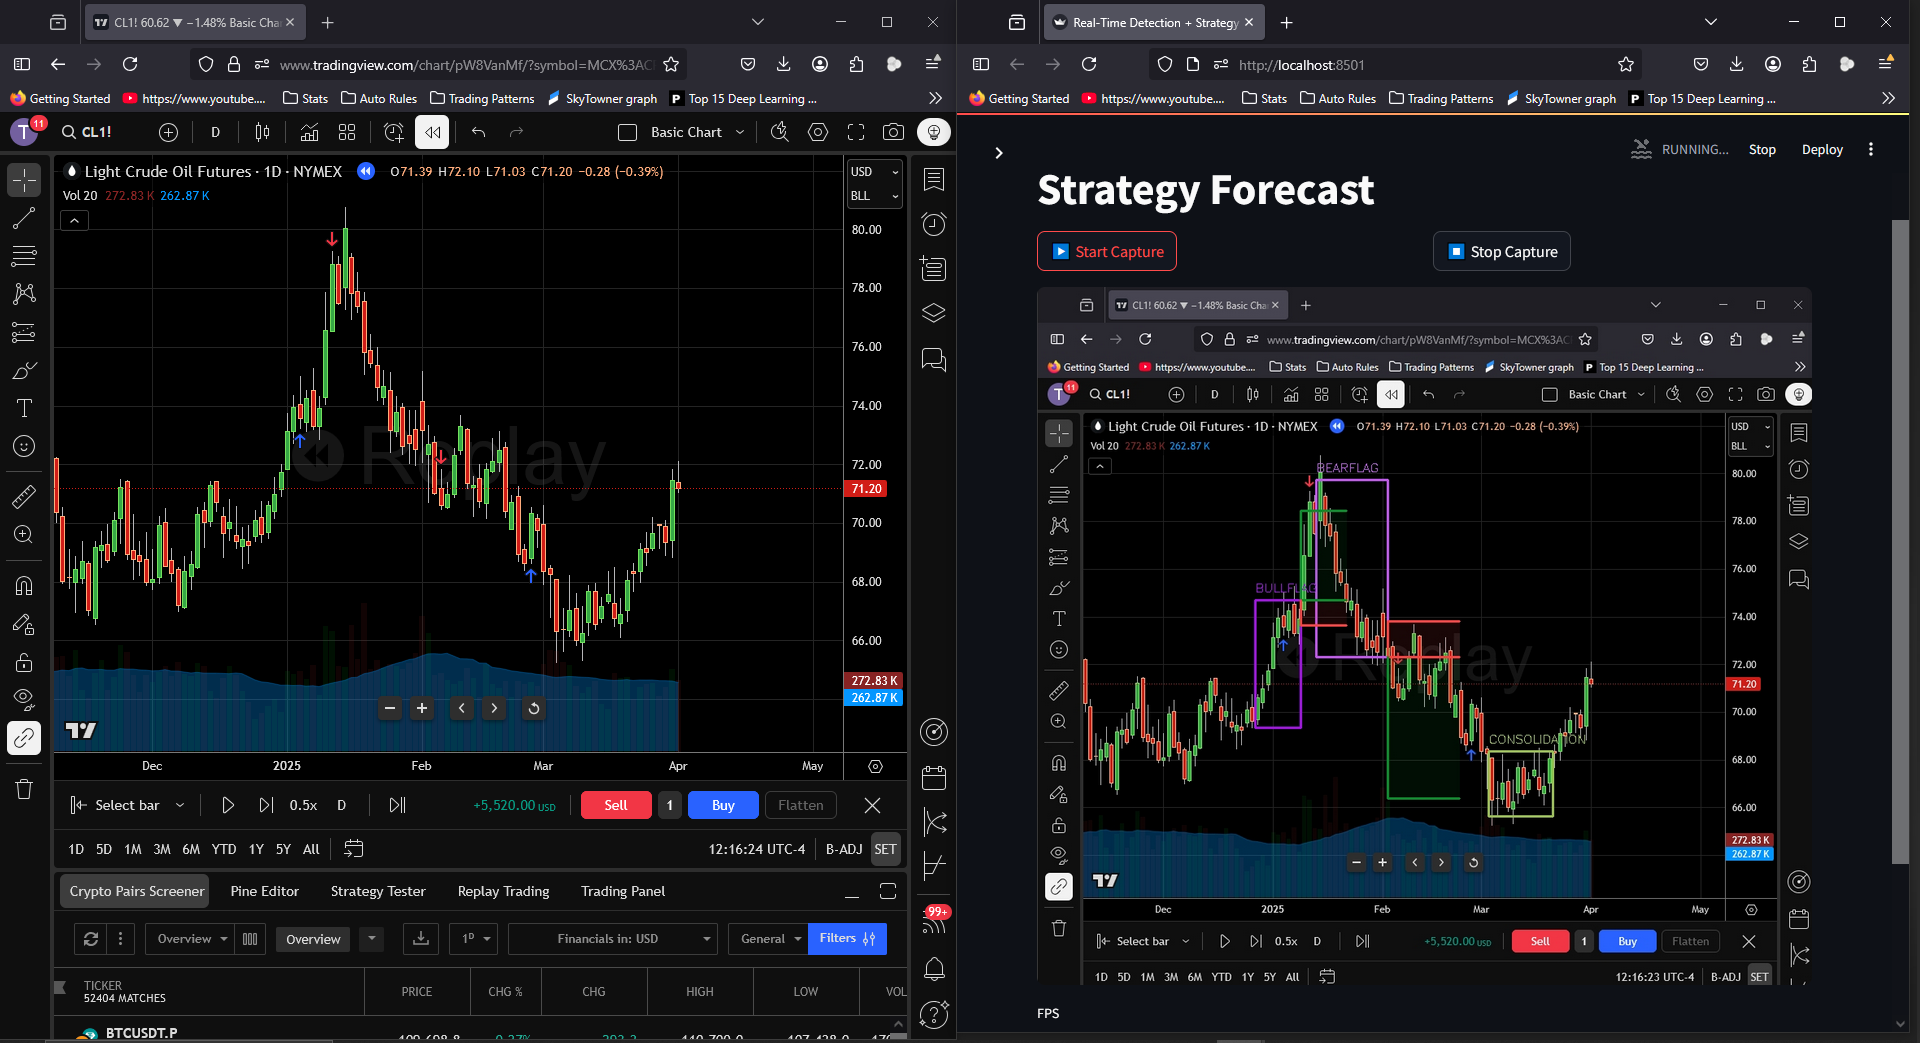This screenshot has height=1043, width=1920.
Task: Click the zoom in tool
Action: click(x=24, y=534)
